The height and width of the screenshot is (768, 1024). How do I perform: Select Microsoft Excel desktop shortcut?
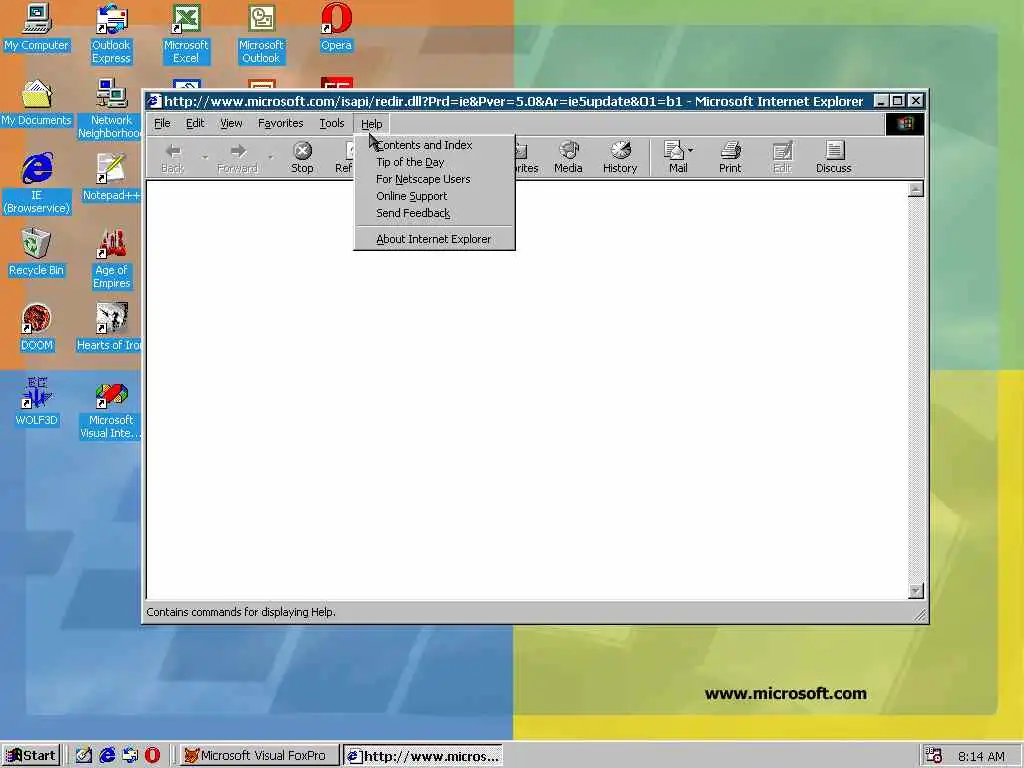(186, 34)
